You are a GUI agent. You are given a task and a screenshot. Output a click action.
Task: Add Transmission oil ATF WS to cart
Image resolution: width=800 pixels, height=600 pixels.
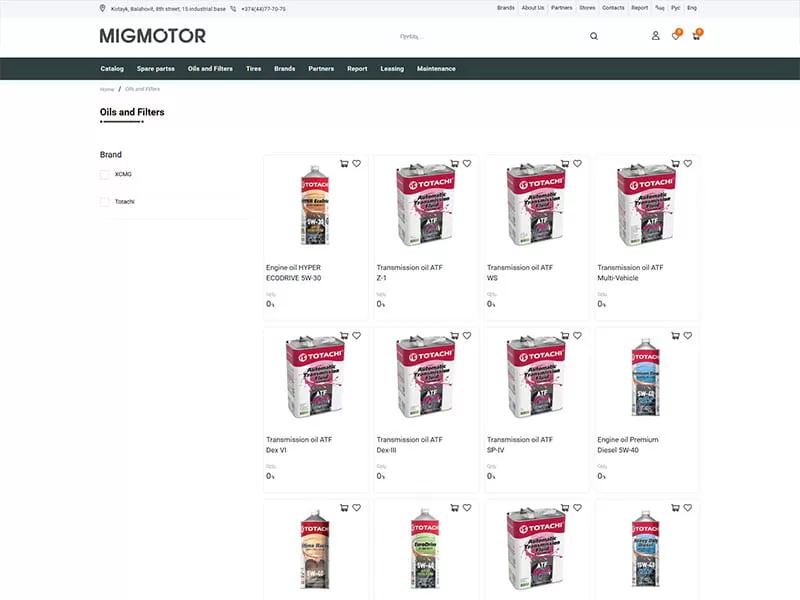(563, 163)
